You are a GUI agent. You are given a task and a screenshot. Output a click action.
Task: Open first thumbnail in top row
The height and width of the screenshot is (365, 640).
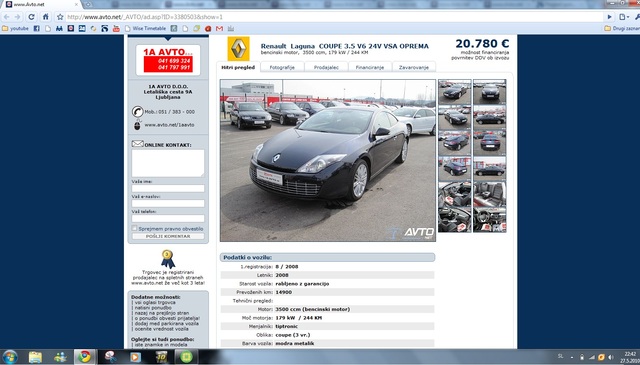(455, 91)
